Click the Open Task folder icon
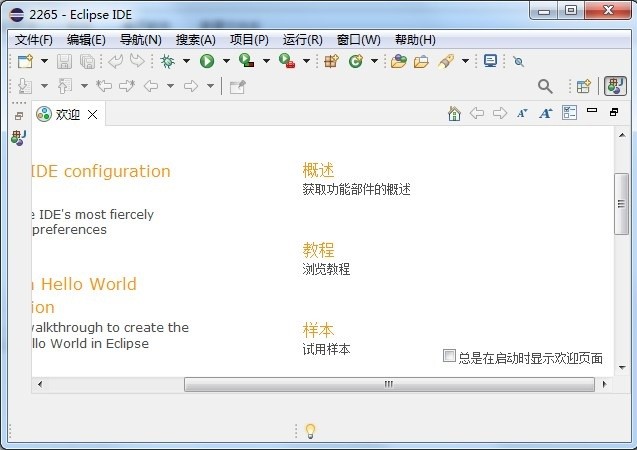The image size is (637, 450). click(421, 62)
